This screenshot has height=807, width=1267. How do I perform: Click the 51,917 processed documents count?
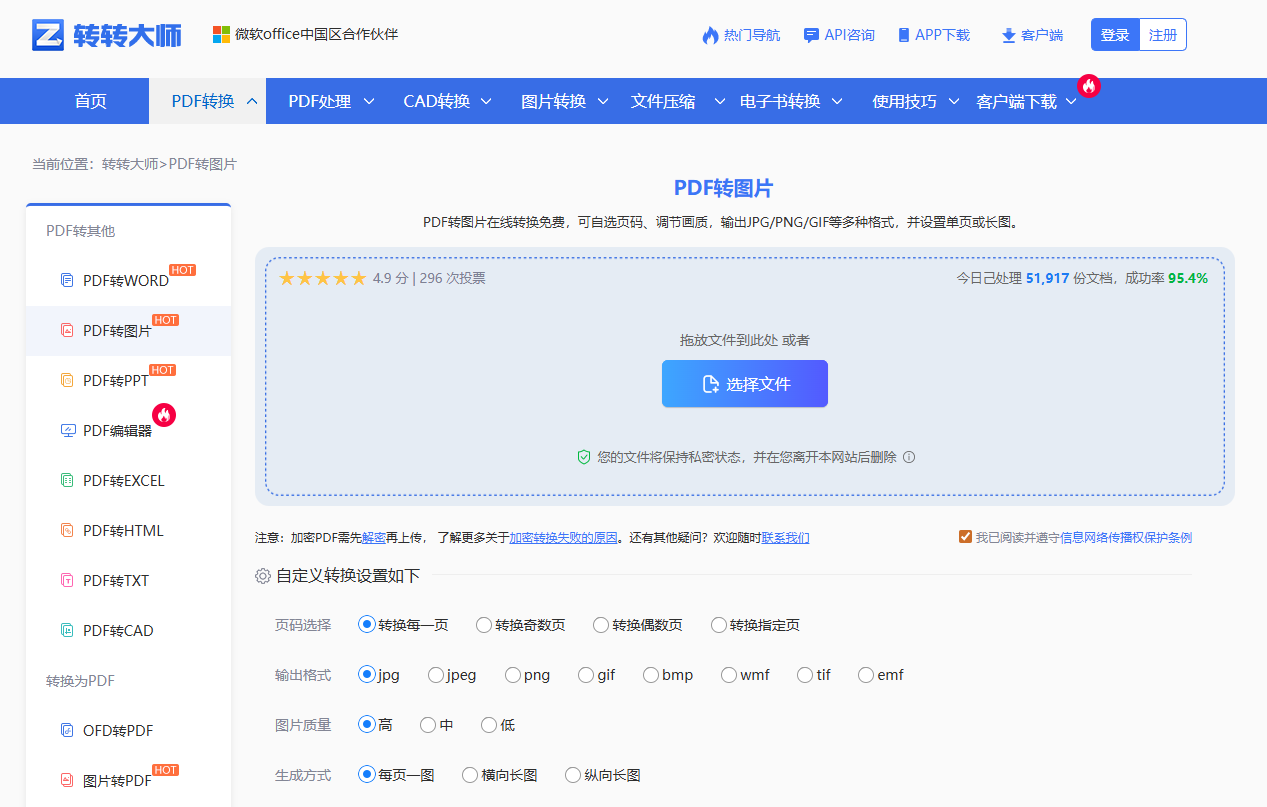1048,278
